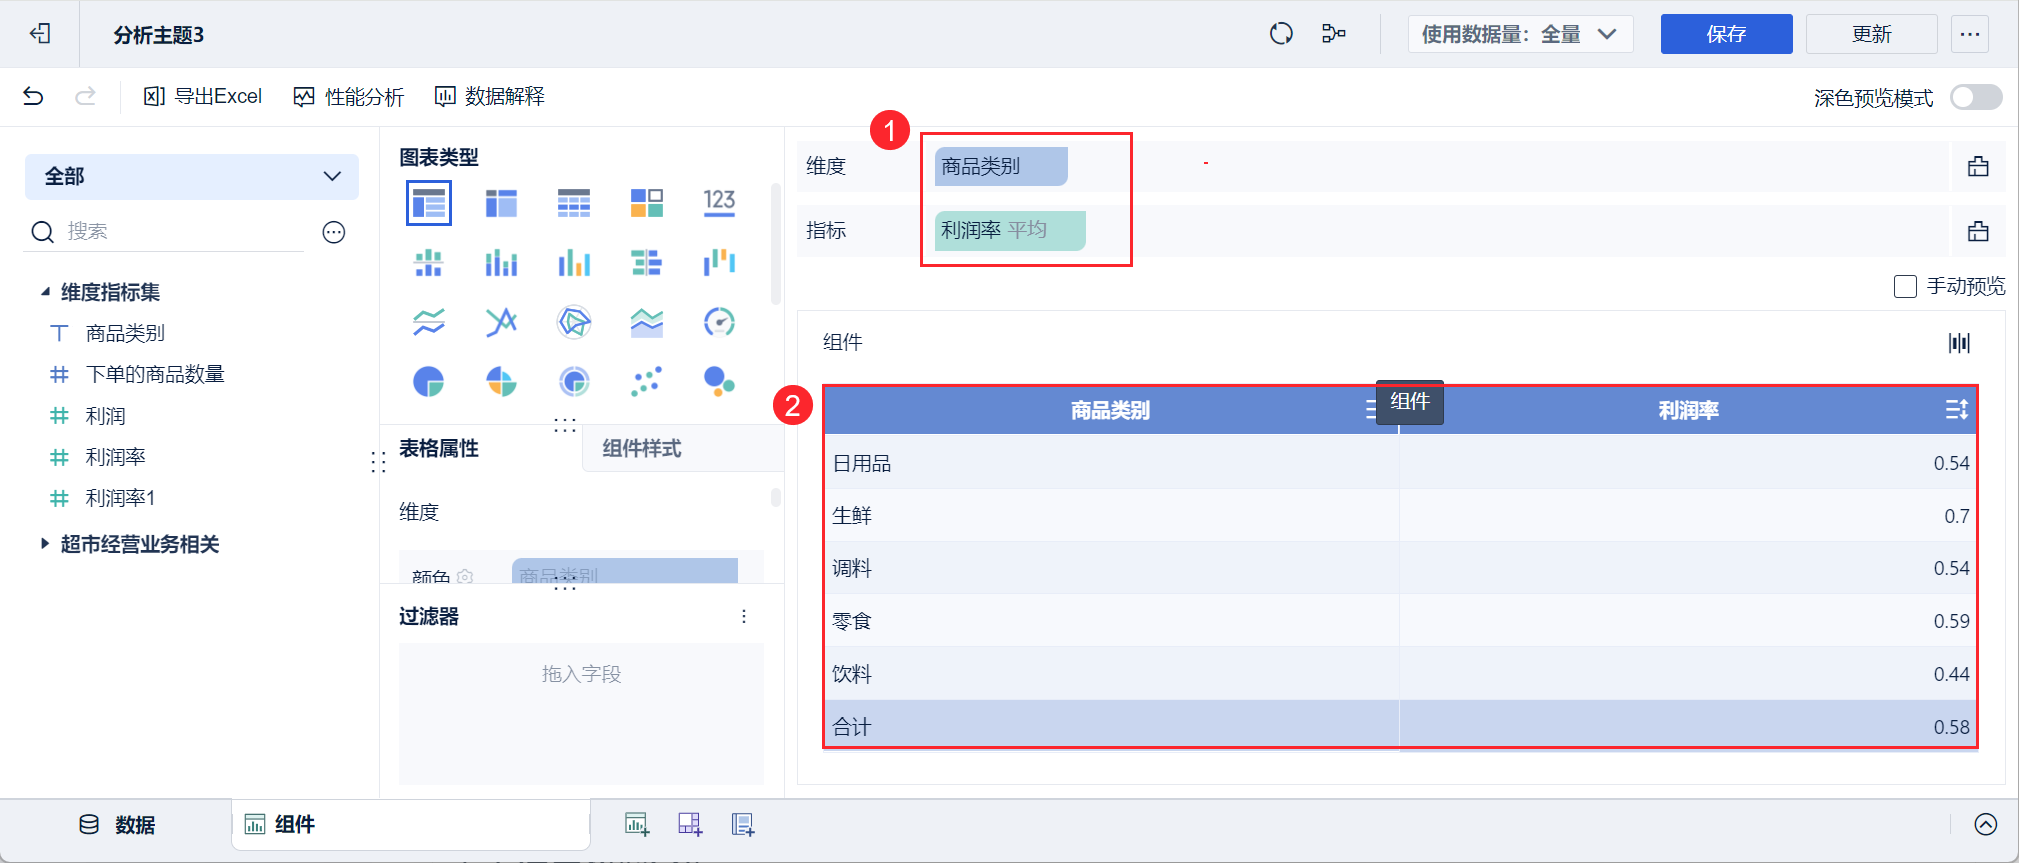Image resolution: width=2019 pixels, height=863 pixels.
Task: Select the stacked column chart icon
Action: tap(501, 263)
